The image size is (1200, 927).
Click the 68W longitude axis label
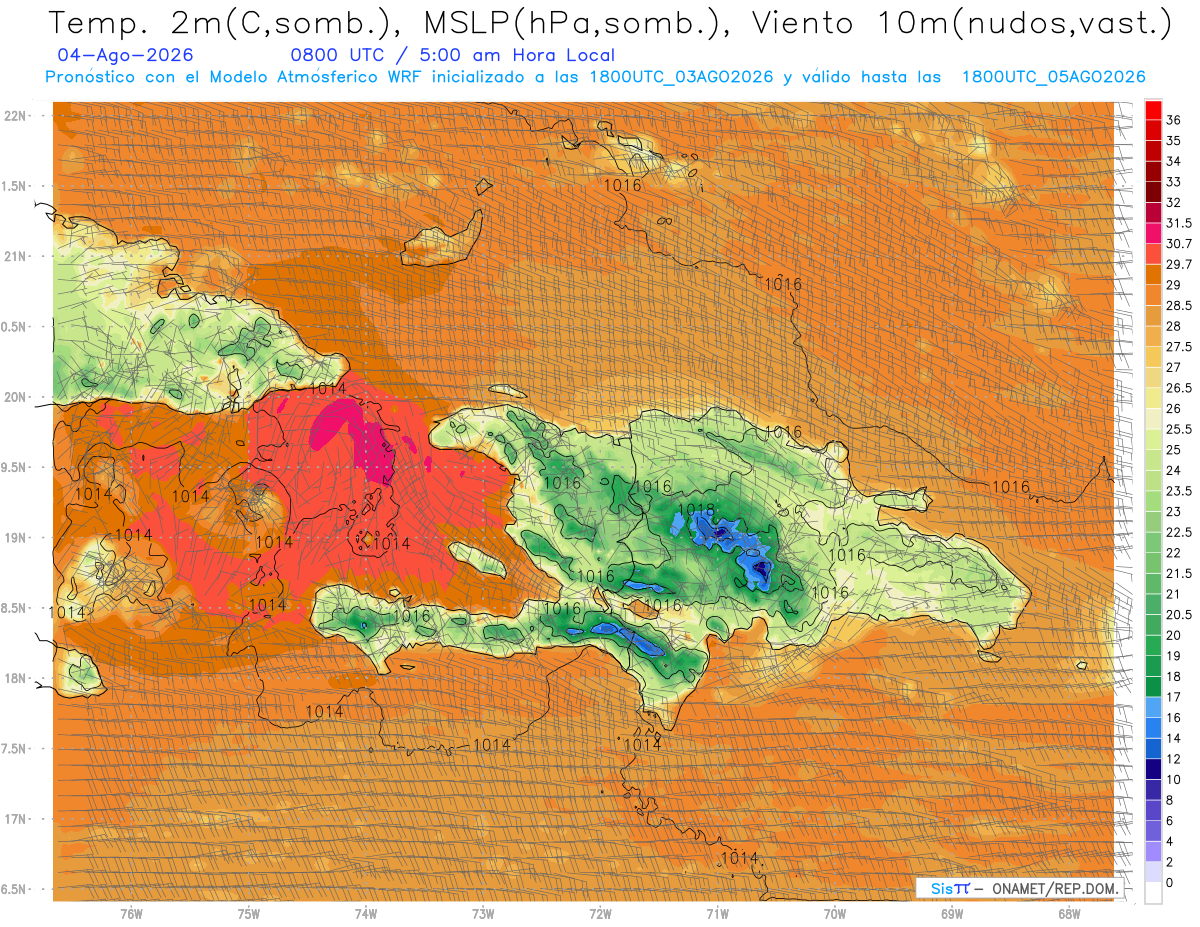[x=1069, y=914]
